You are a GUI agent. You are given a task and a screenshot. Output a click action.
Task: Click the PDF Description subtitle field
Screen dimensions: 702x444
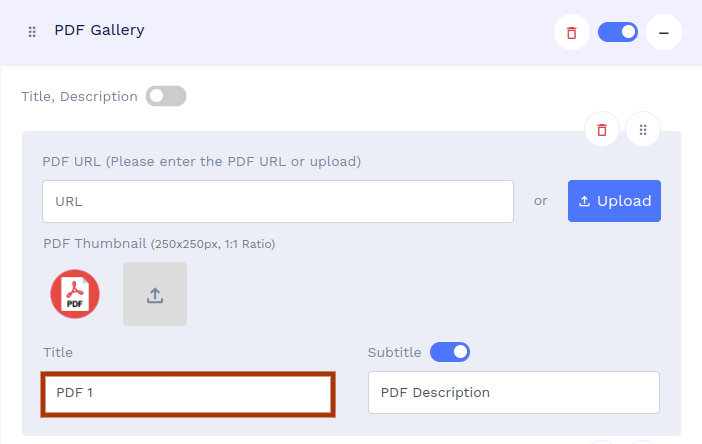point(514,392)
